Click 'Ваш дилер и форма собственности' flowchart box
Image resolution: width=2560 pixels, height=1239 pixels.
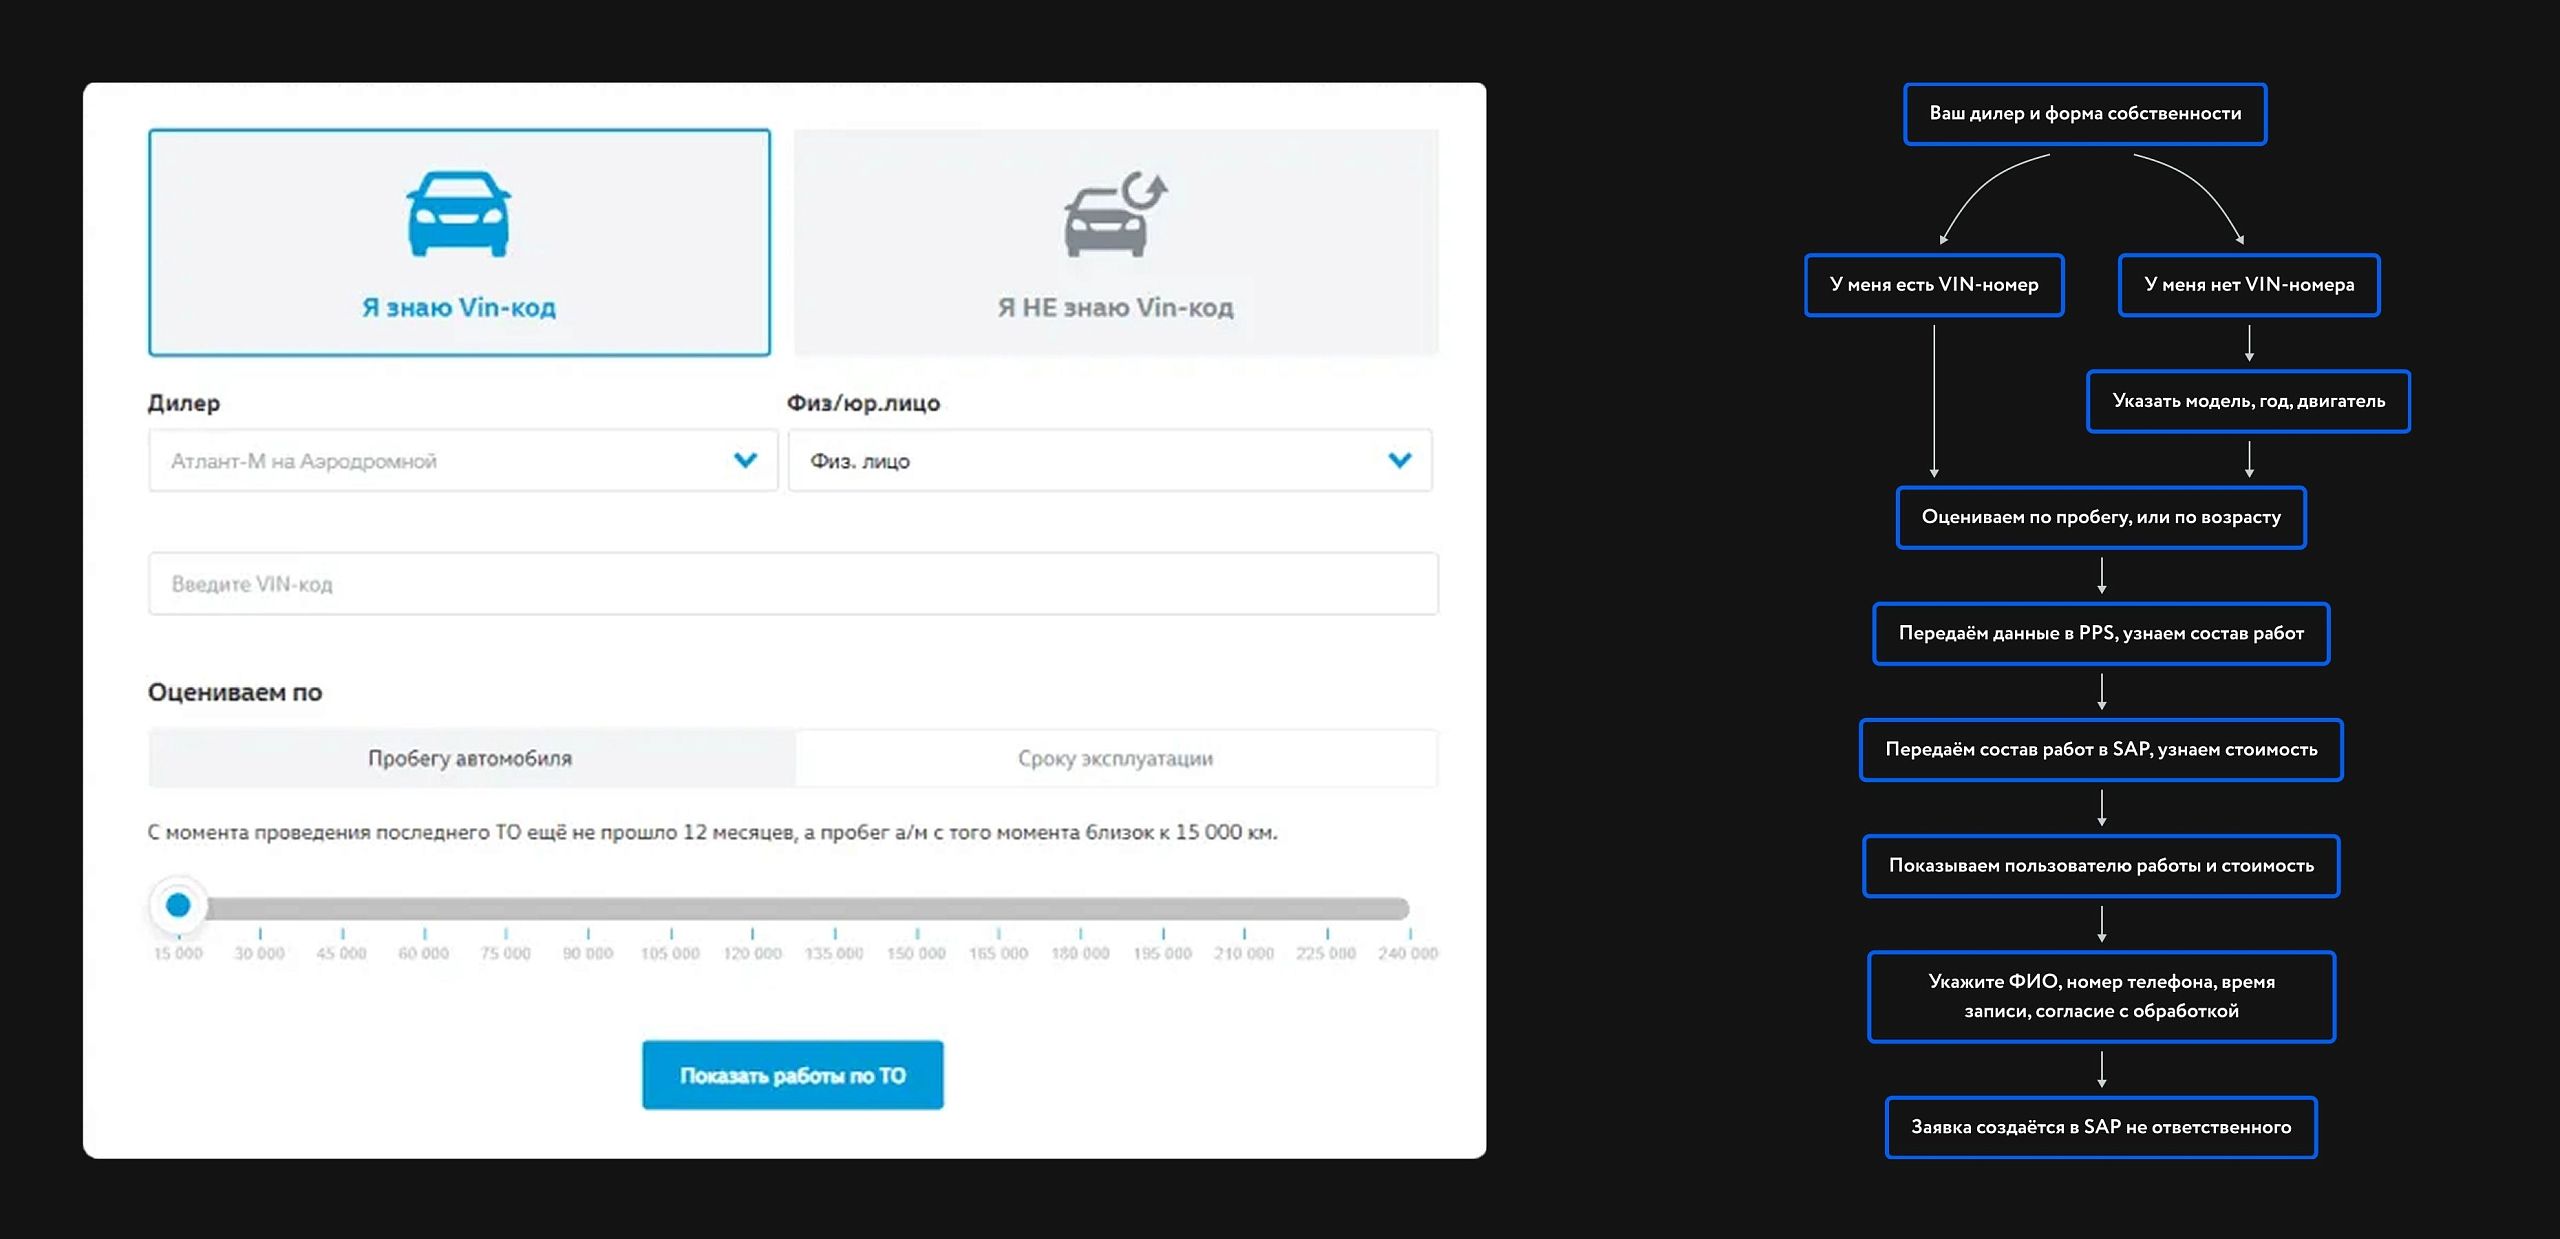click(2084, 114)
